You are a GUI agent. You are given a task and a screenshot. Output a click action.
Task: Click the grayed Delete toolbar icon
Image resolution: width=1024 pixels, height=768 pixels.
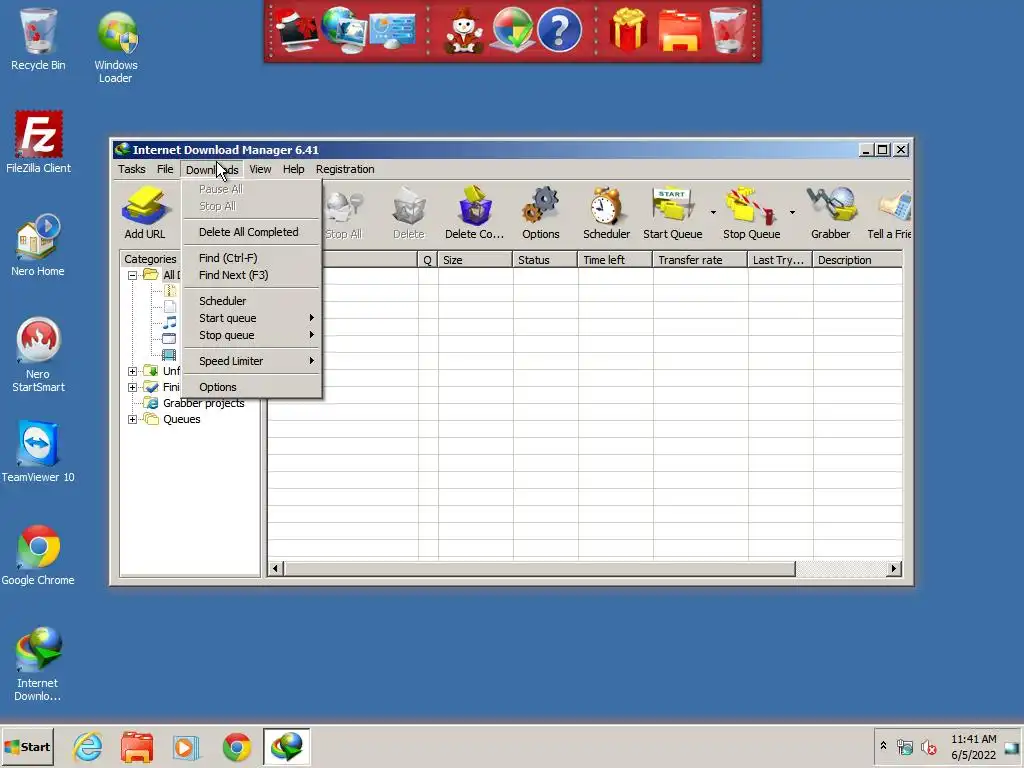409,212
